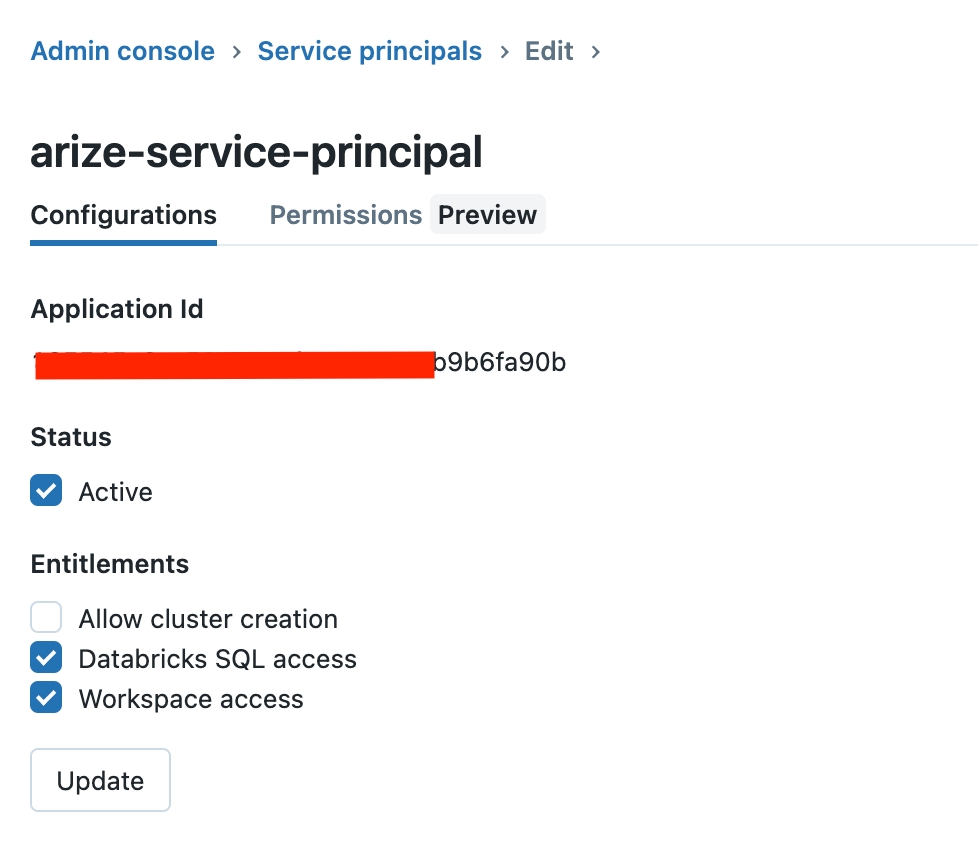Open the Permissions tab

tap(345, 215)
